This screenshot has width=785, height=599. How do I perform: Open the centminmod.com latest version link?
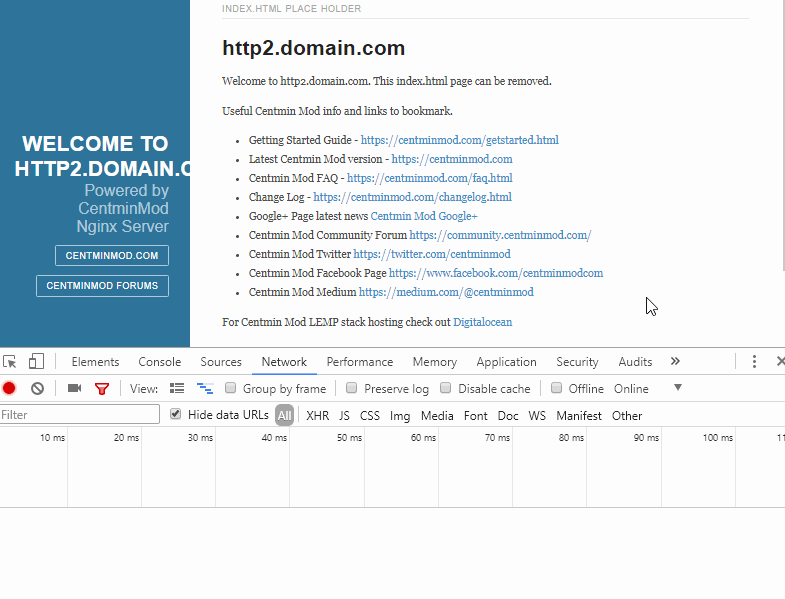click(x=452, y=159)
